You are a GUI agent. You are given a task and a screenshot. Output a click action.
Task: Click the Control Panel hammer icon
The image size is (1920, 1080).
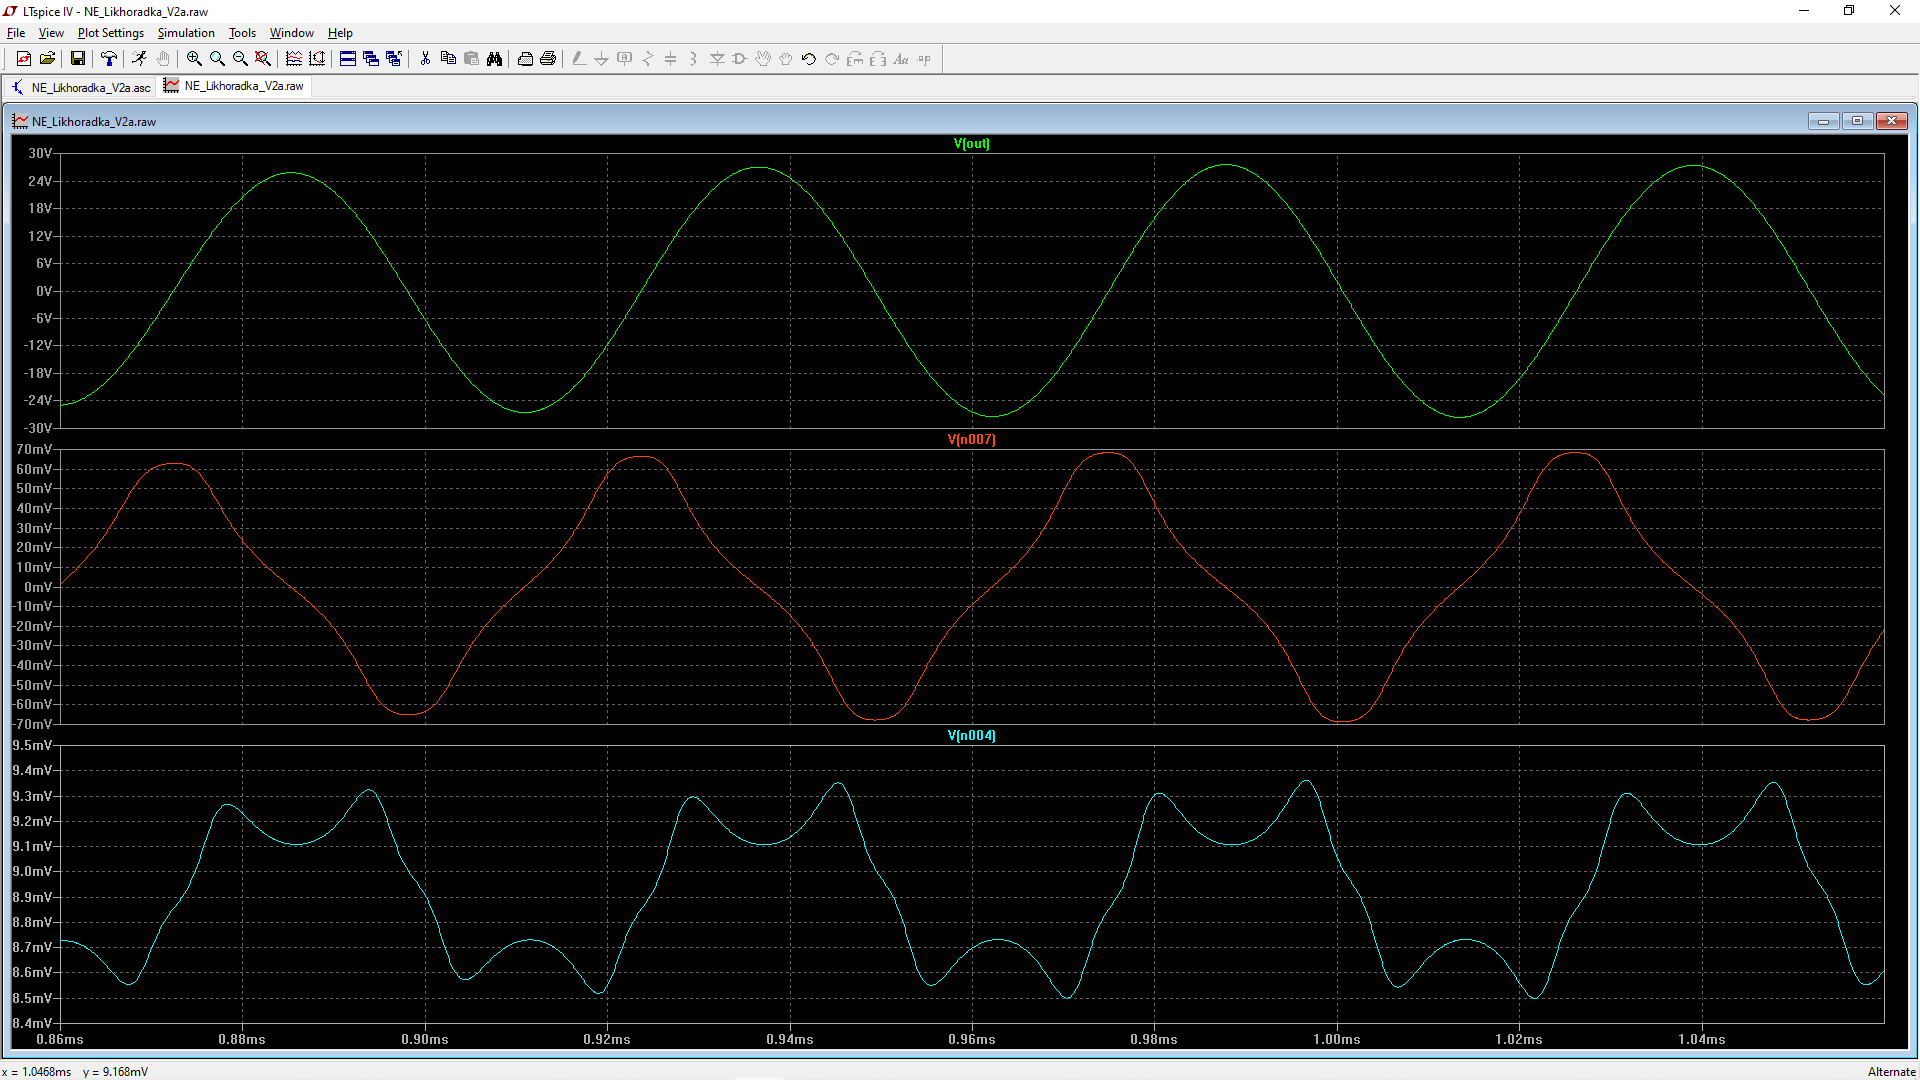[x=109, y=59]
